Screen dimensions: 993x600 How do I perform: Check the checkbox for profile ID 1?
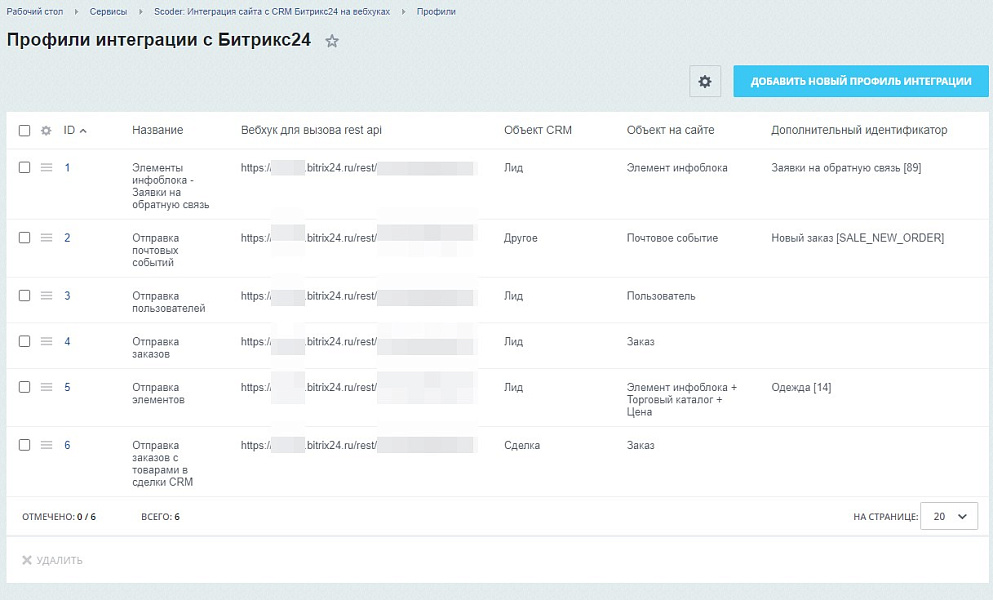pyautogui.click(x=25, y=168)
